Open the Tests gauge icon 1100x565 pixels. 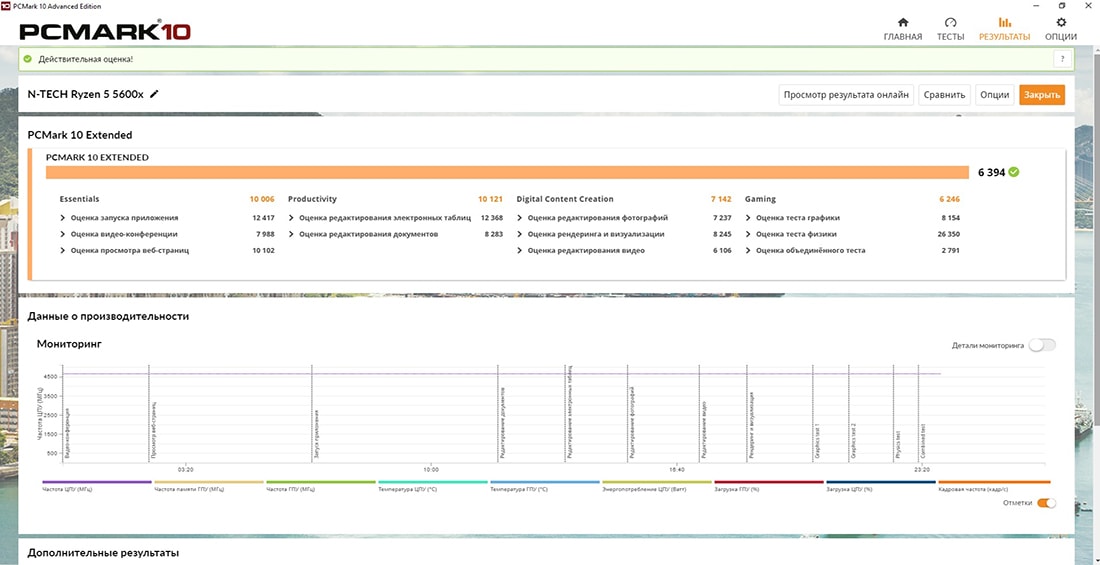point(950,23)
